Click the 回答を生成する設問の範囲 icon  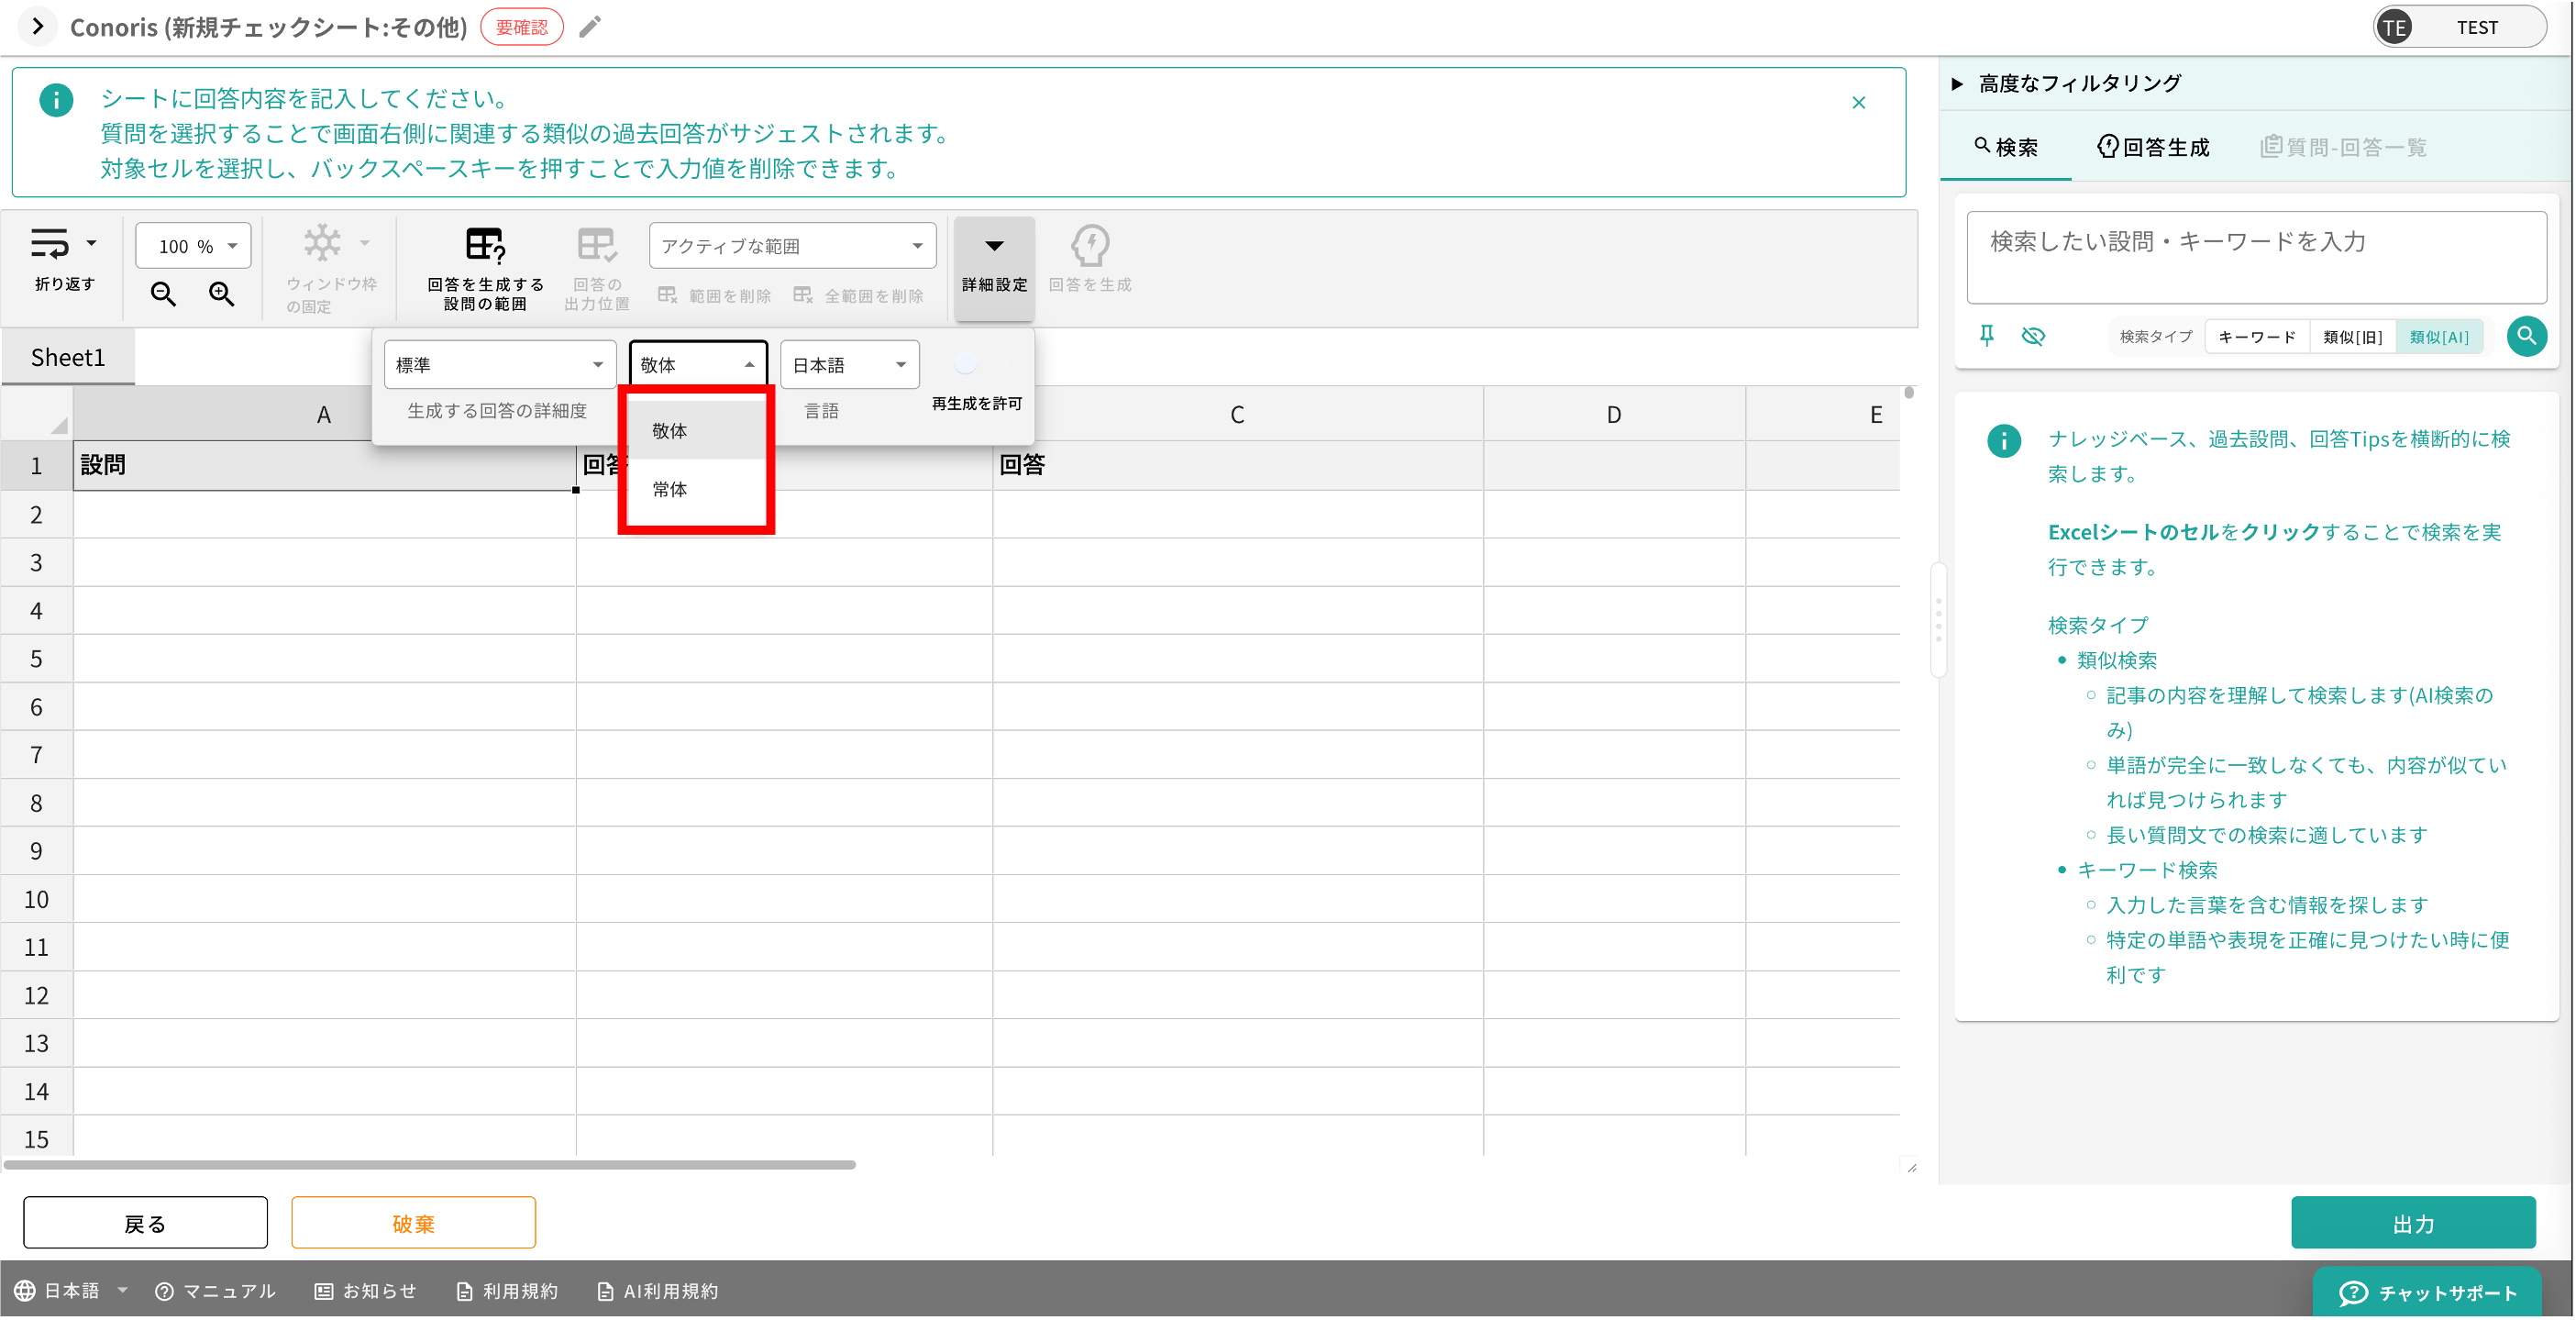coord(484,246)
